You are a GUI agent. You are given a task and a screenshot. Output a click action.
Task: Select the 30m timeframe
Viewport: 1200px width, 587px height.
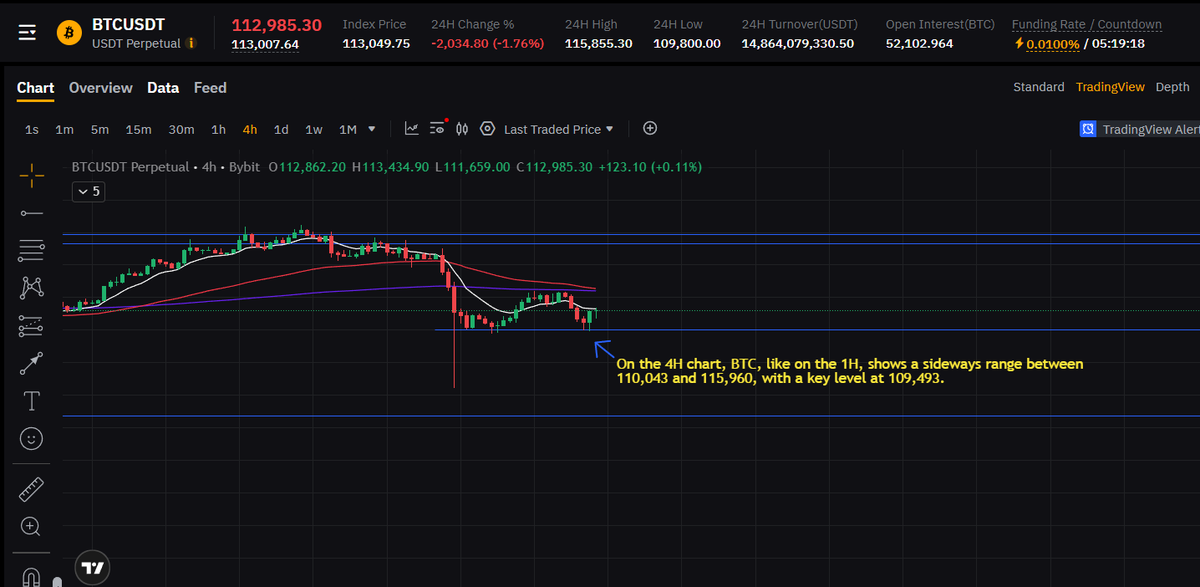[181, 129]
